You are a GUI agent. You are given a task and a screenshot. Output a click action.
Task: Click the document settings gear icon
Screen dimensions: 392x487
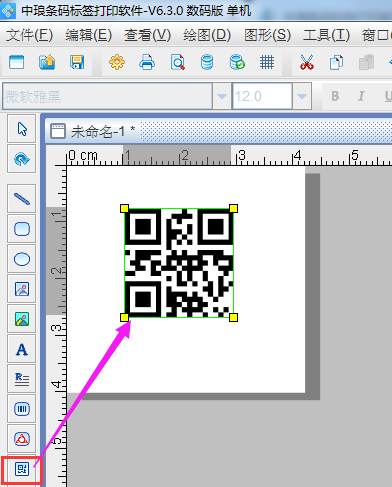[117, 62]
